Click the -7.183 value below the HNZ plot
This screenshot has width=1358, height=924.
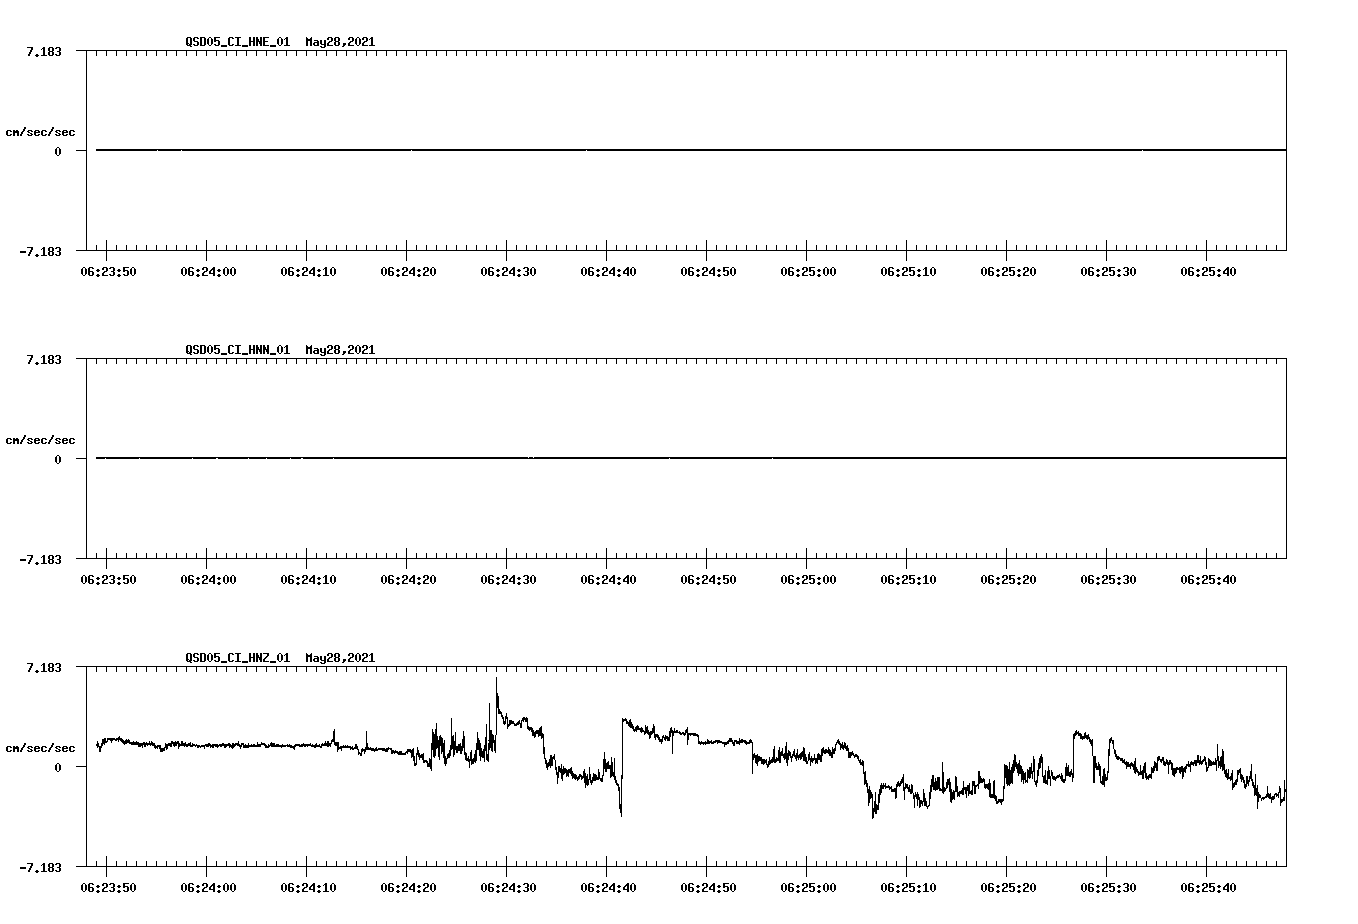[x=39, y=866]
